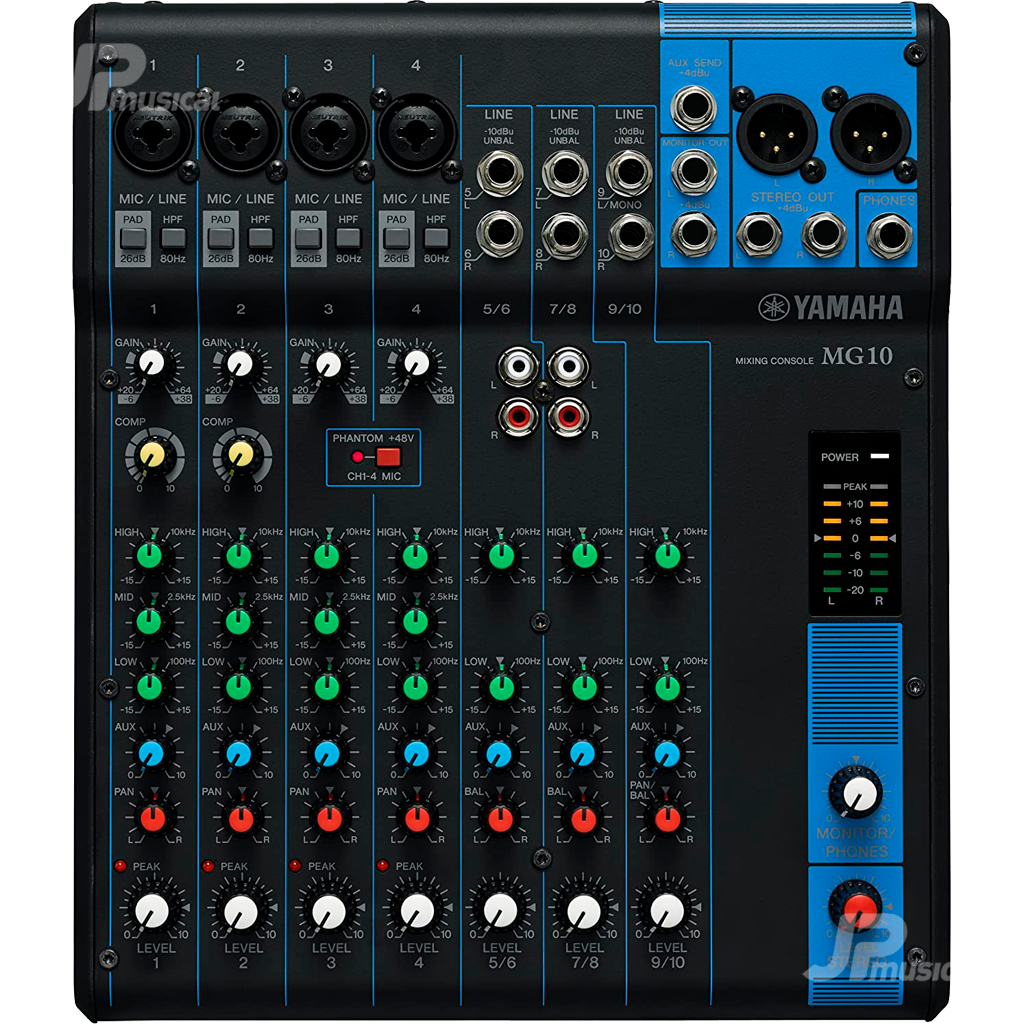The image size is (1024, 1024).
Task: Click the line input jack 7 L
Action: click(x=566, y=172)
